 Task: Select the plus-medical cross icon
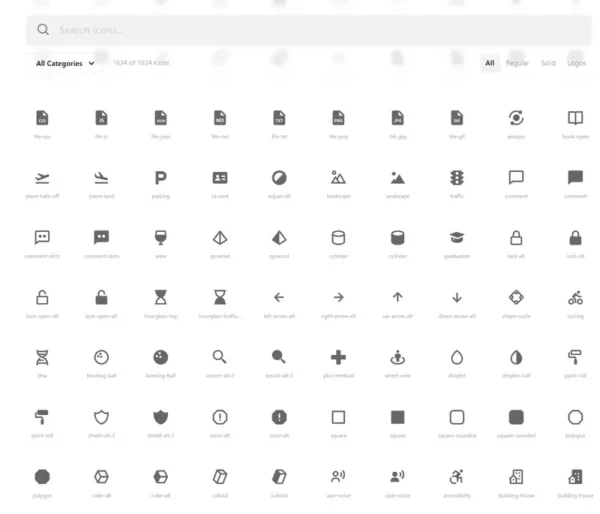(x=339, y=357)
